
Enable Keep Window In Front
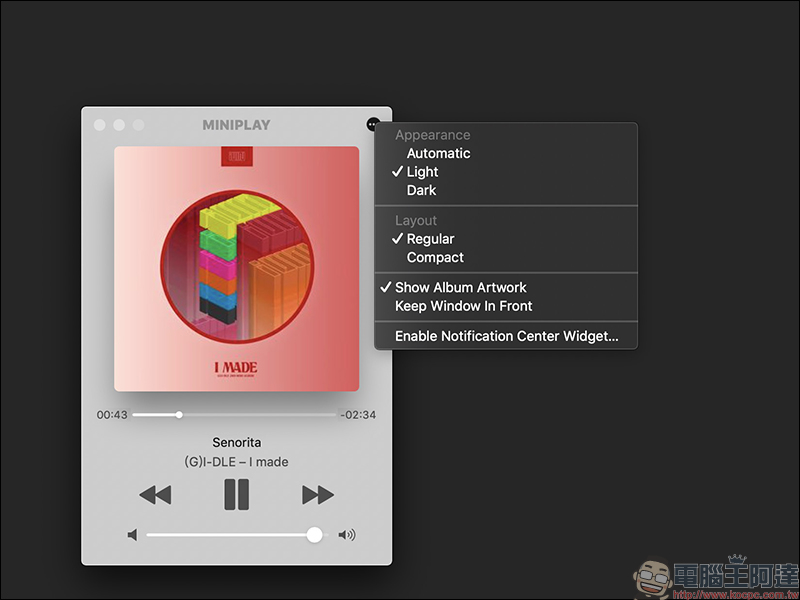click(x=506, y=306)
